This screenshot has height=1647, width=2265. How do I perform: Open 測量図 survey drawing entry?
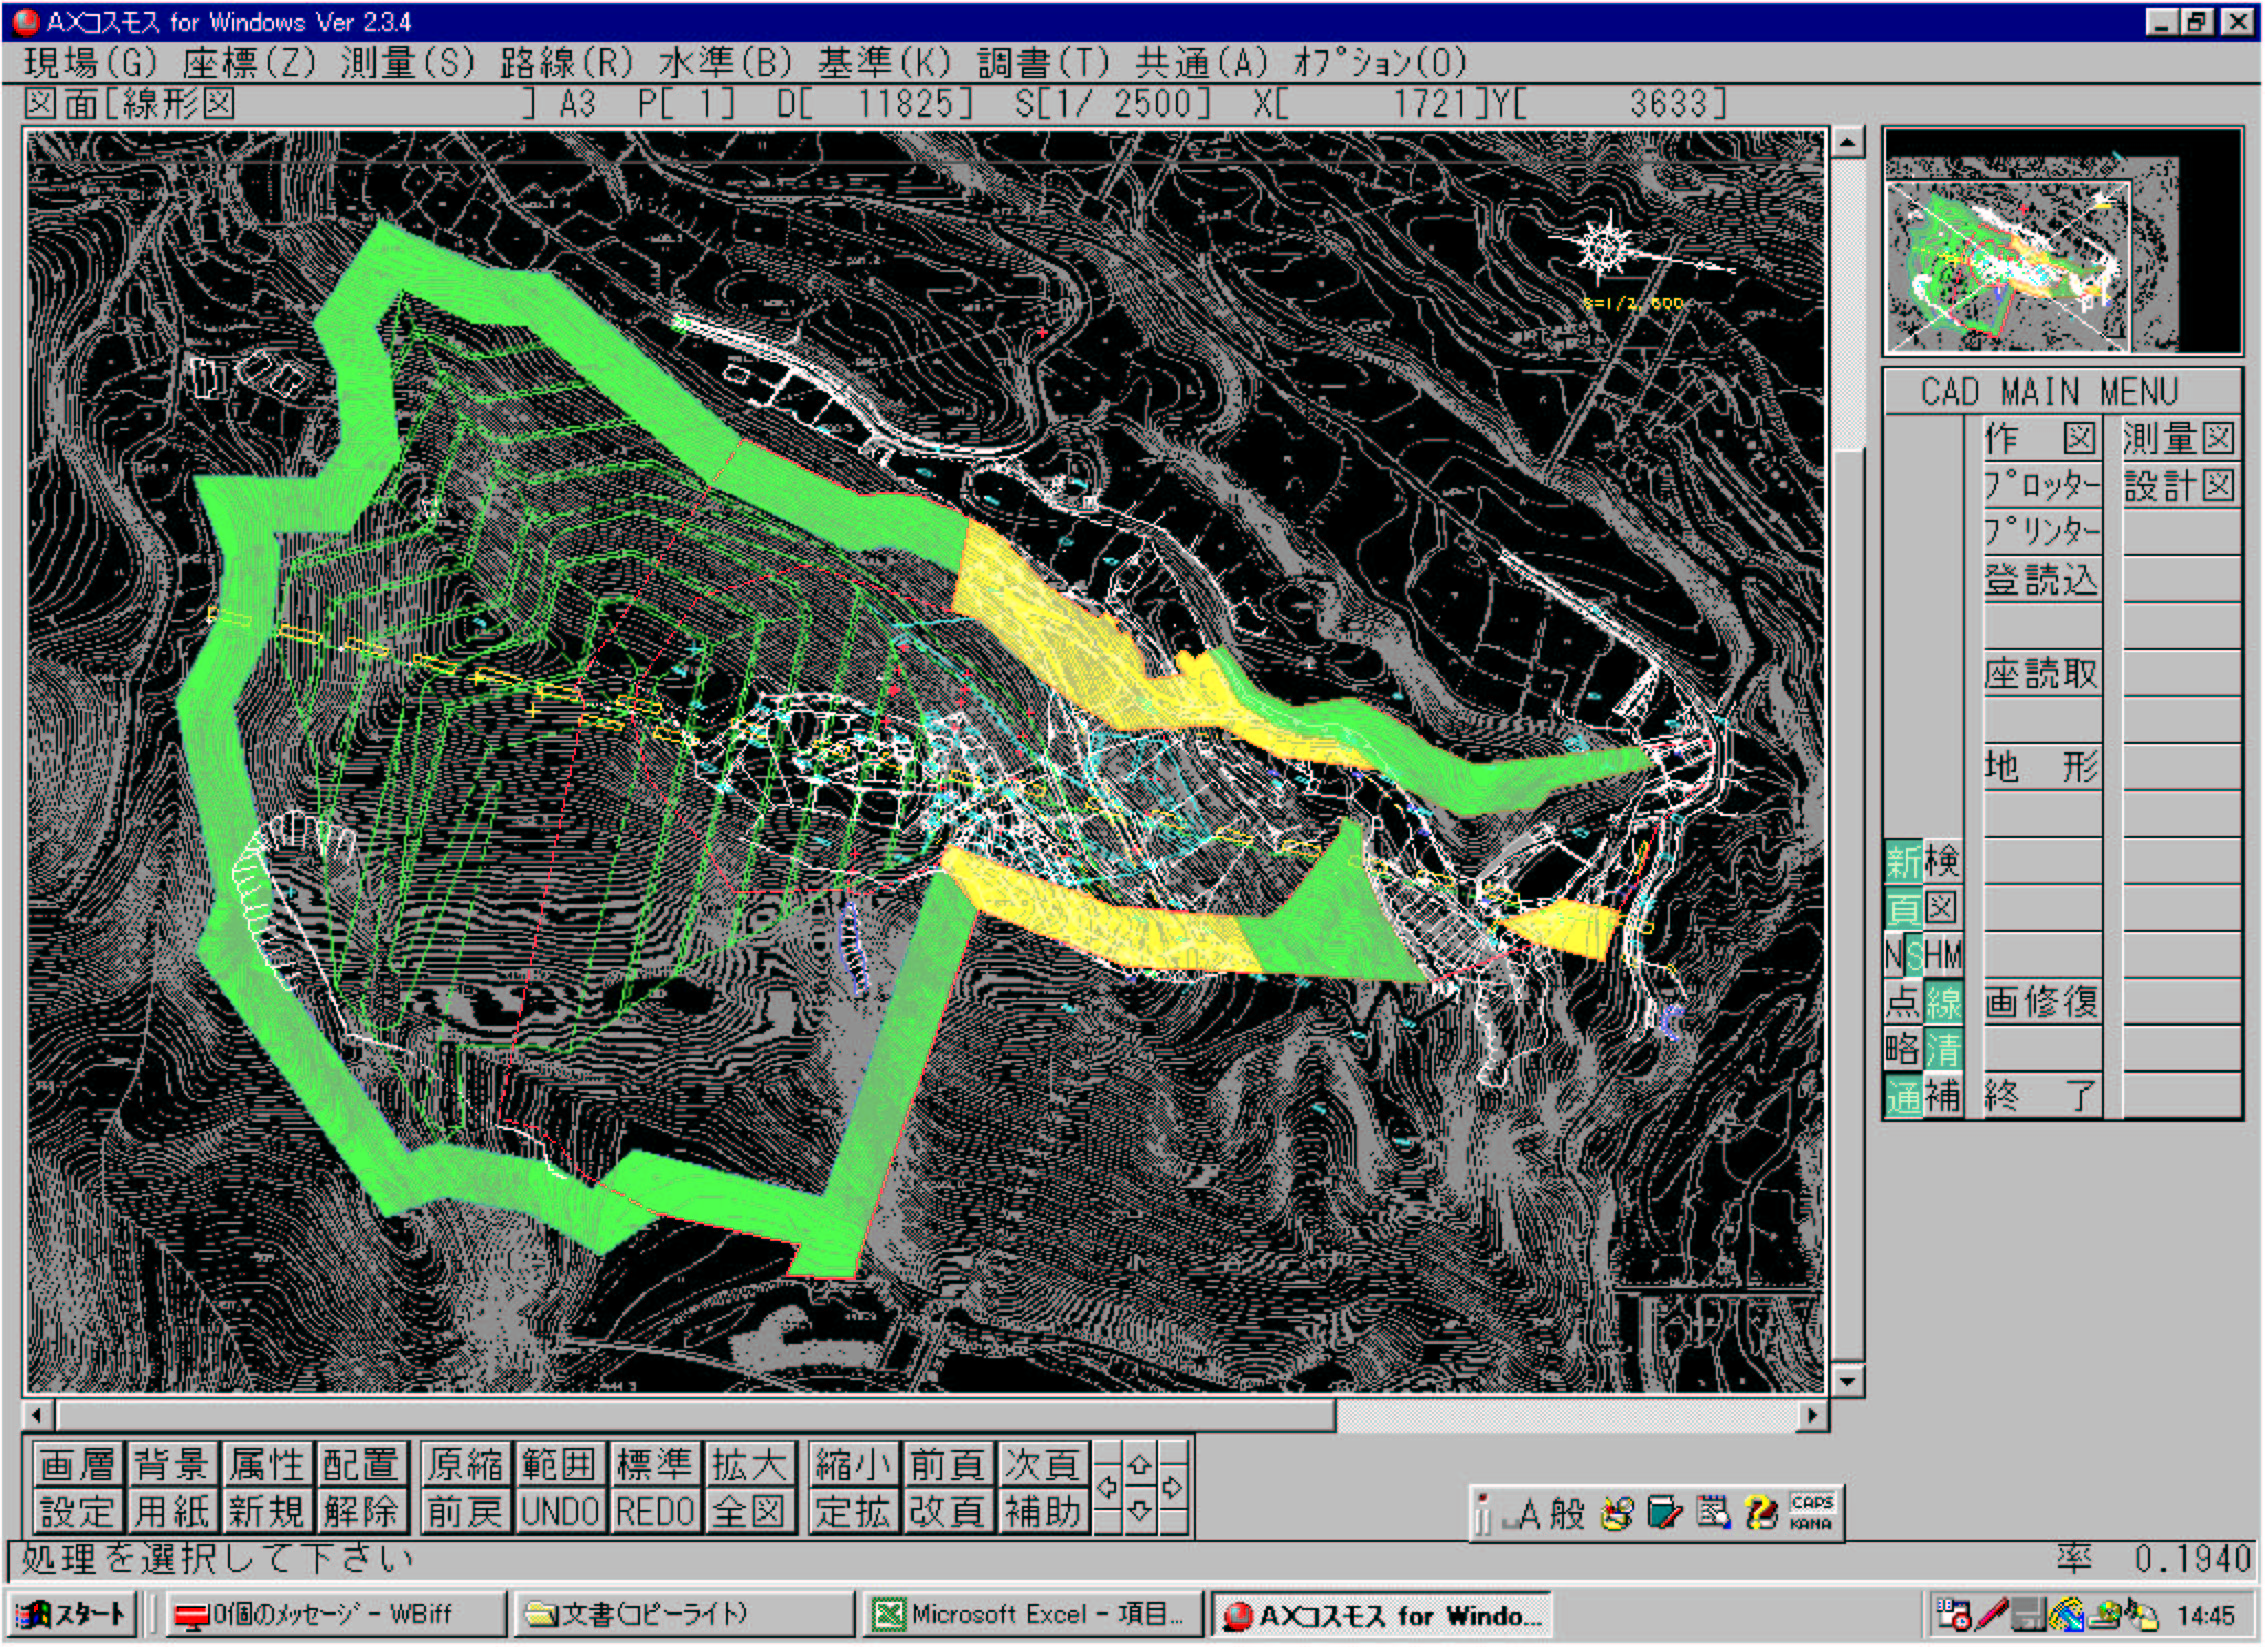2180,438
